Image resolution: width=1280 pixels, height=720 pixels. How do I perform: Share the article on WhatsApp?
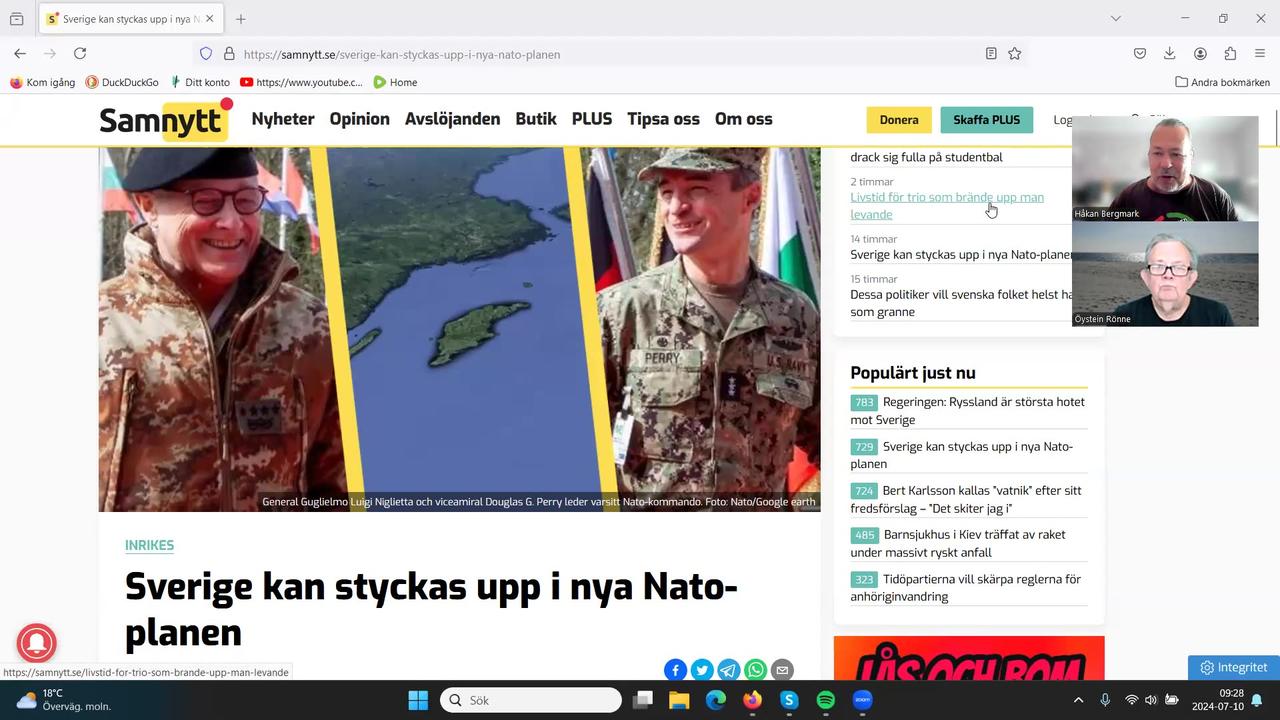(x=756, y=670)
